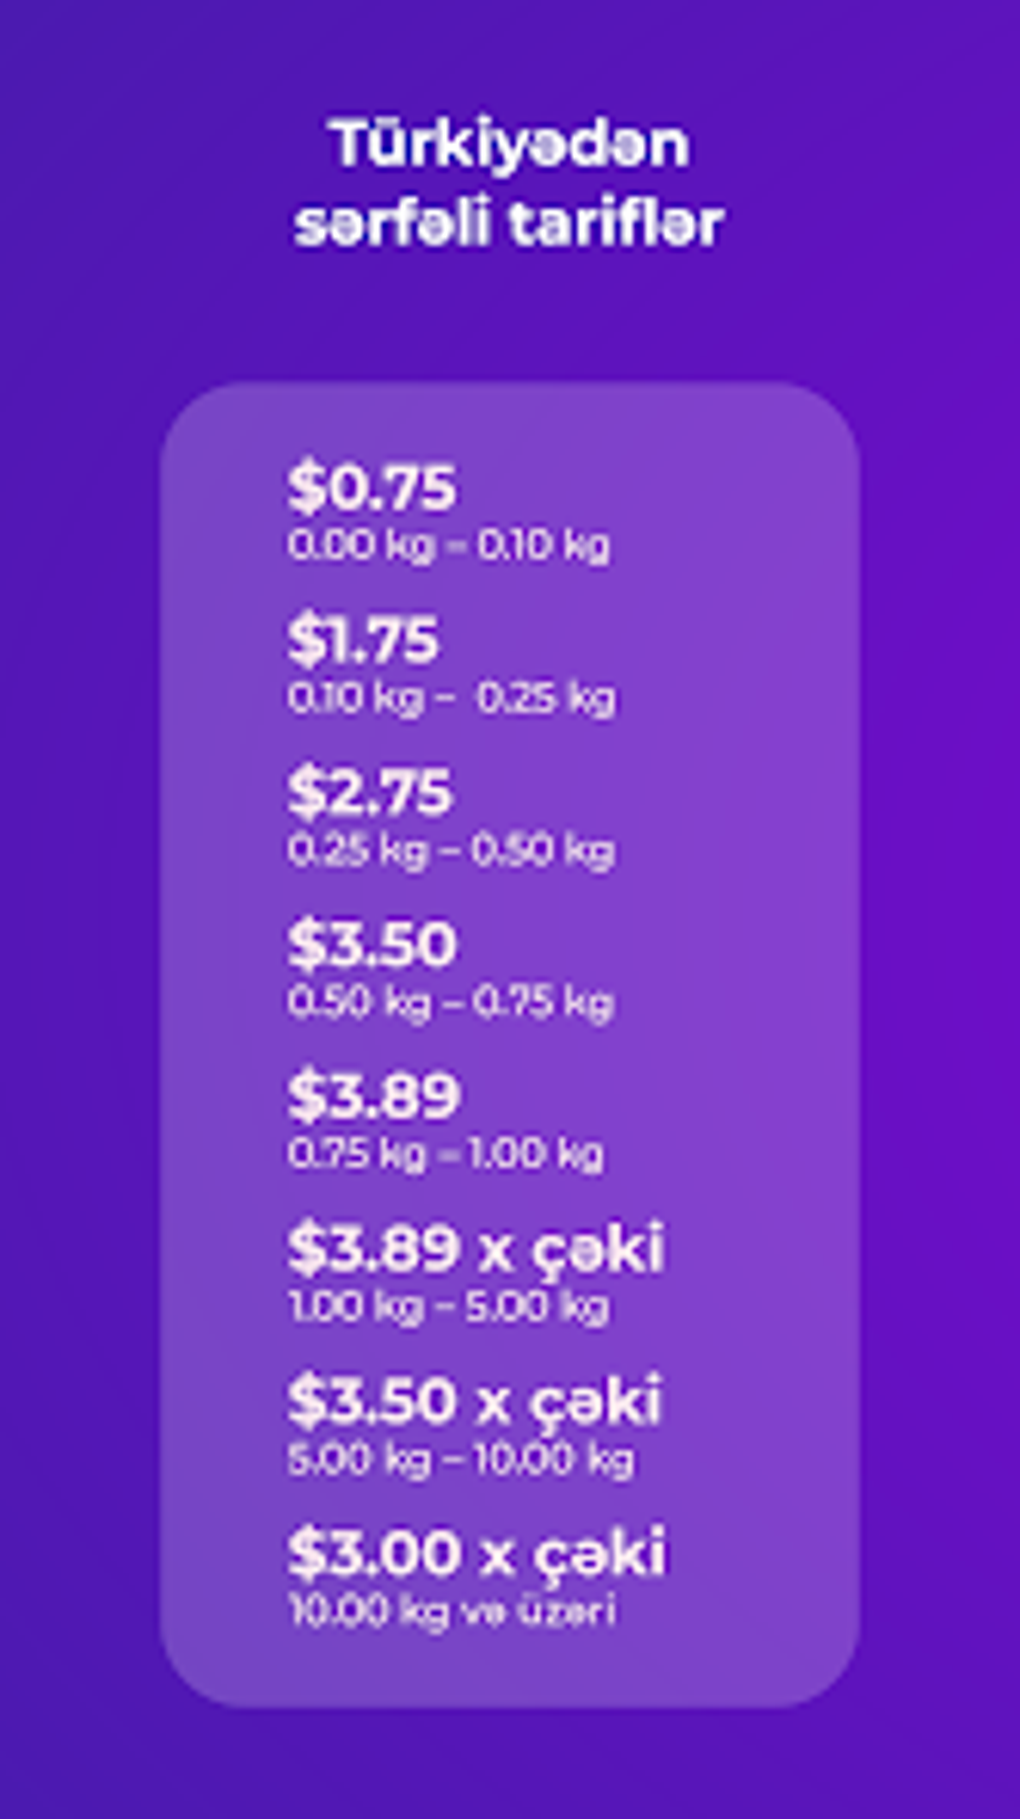Click the $3.50 amount in the per-weight tariff
The image size is (1020, 1819).
tap(372, 1400)
